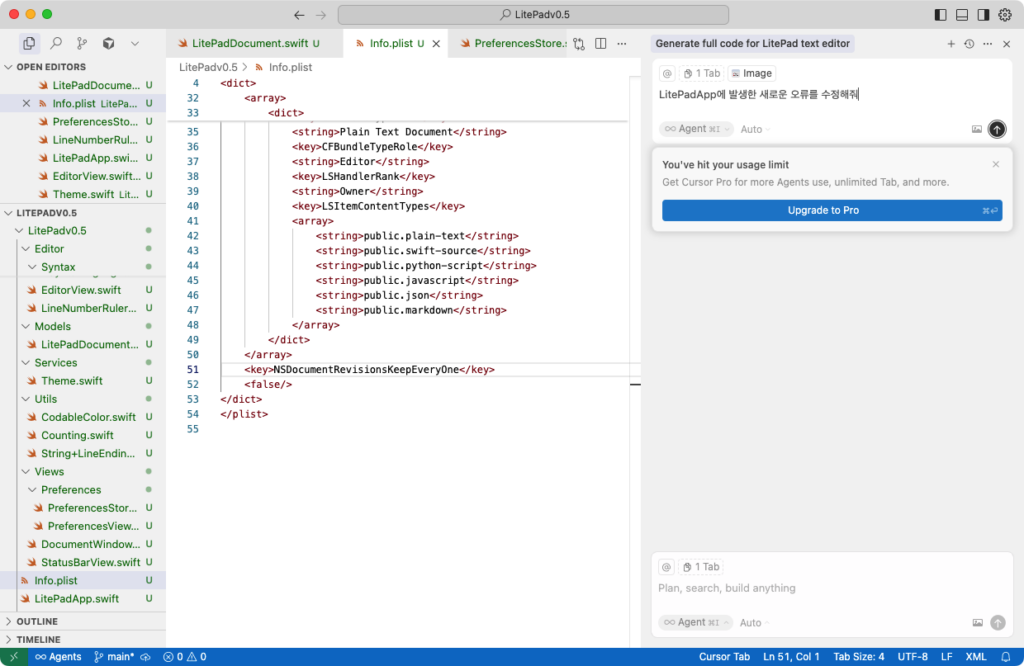This screenshot has height=666, width=1024.
Task: Collapse the LITEPADV0.5 section
Action: pyautogui.click(x=8, y=213)
